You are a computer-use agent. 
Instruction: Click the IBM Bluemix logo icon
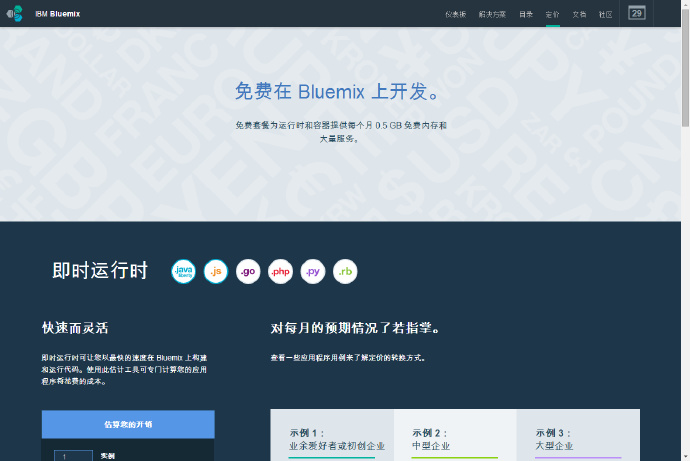pyautogui.click(x=15, y=14)
